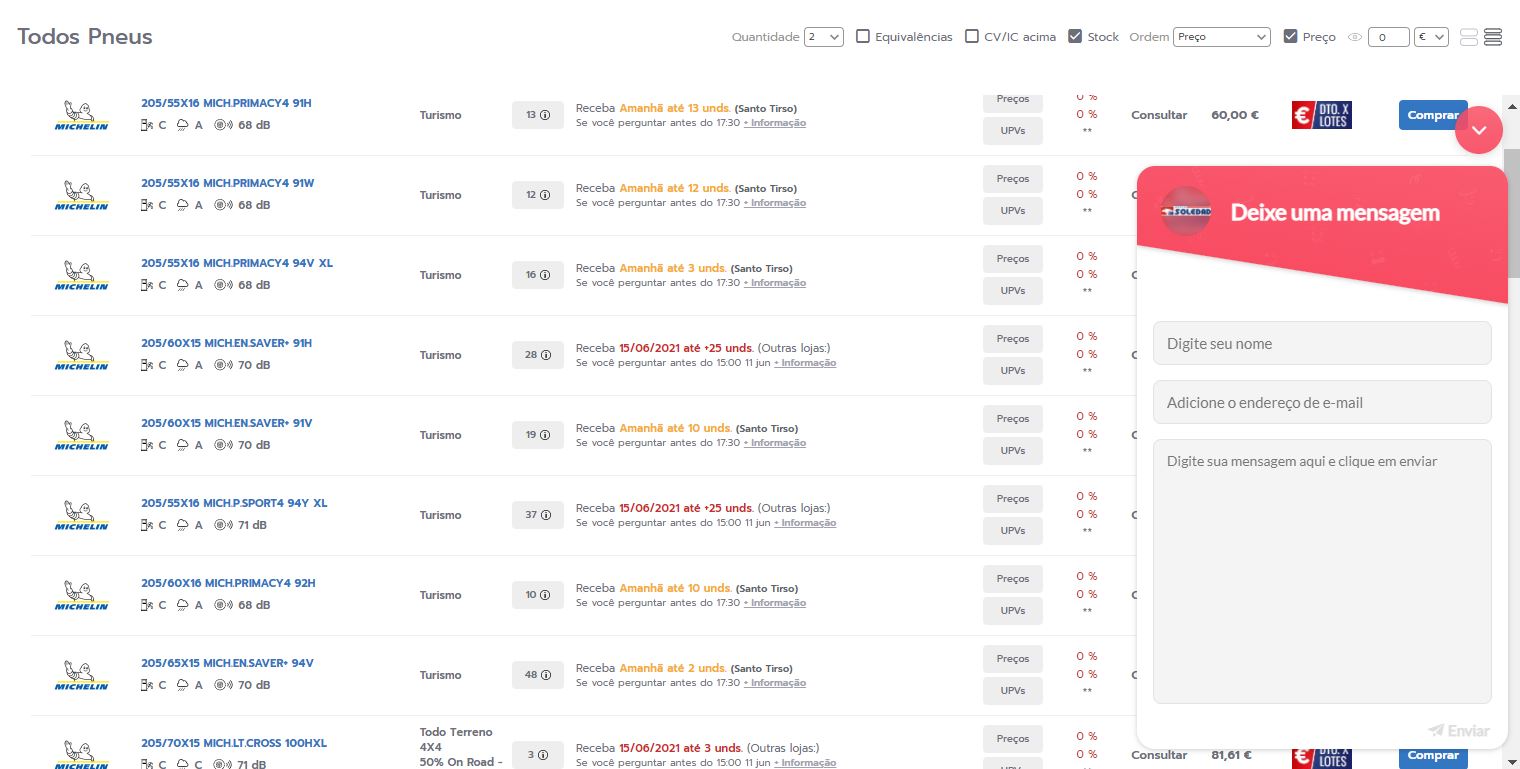
Task: Switch to the list view layout icon
Action: [x=1493, y=37]
